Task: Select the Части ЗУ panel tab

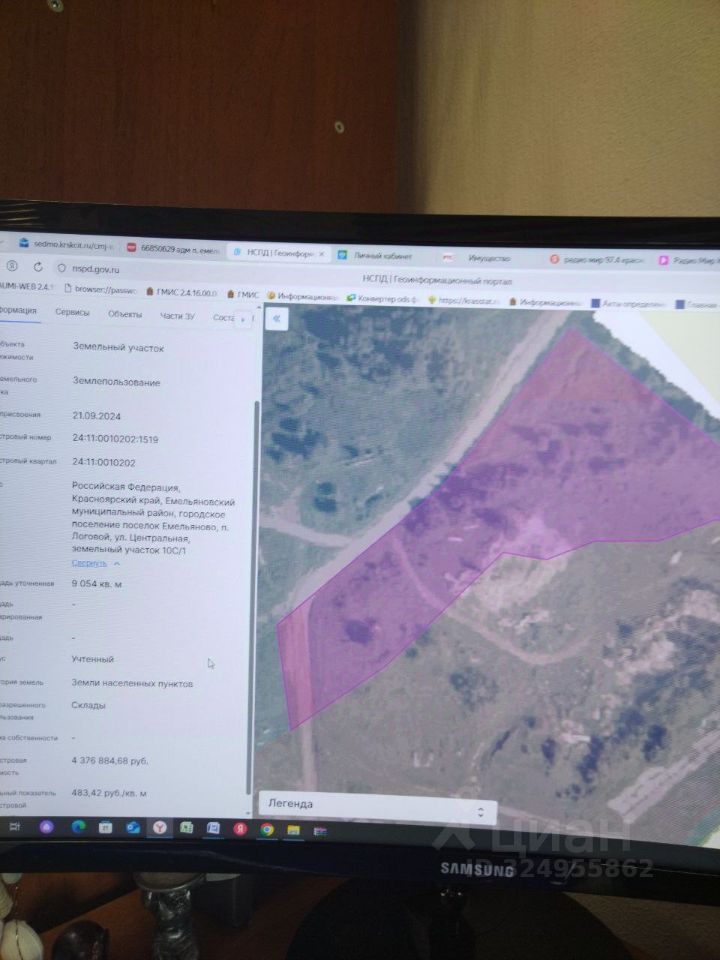Action: click(178, 316)
